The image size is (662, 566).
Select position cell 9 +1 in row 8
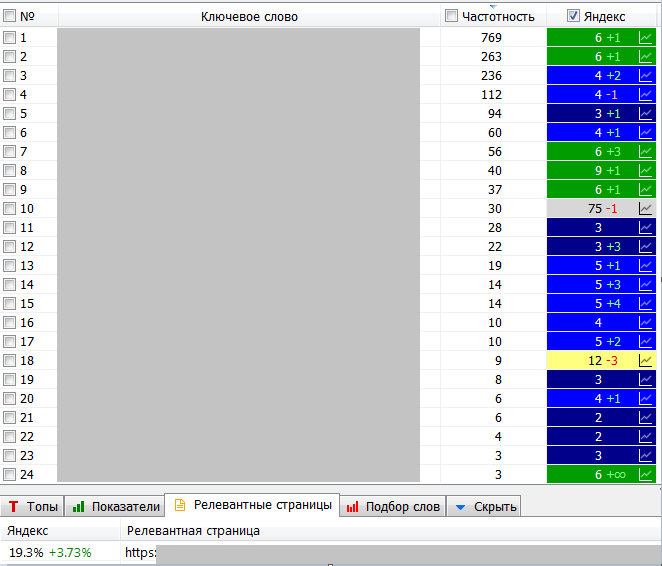coord(601,171)
